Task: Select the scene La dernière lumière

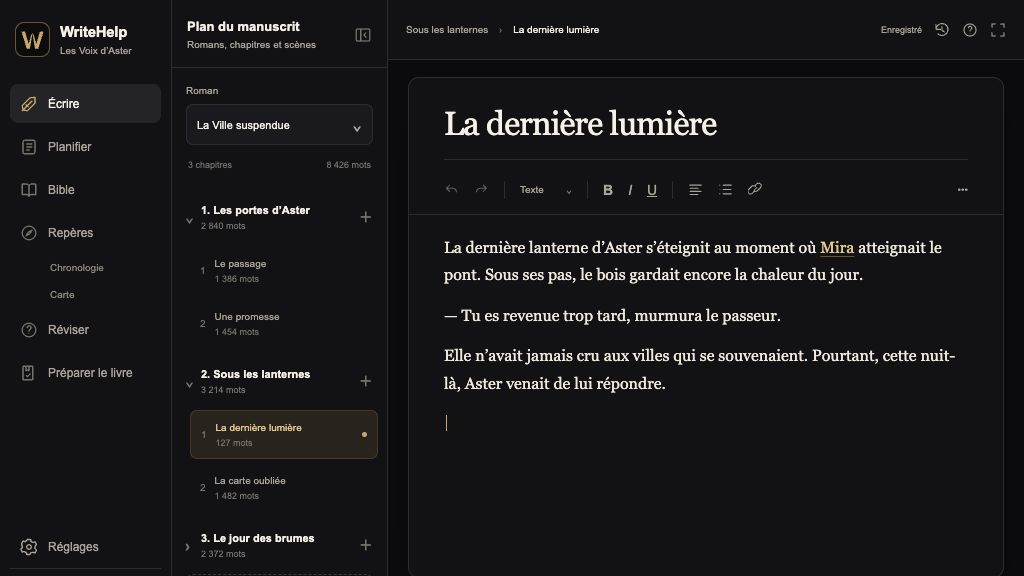Action: [283, 434]
